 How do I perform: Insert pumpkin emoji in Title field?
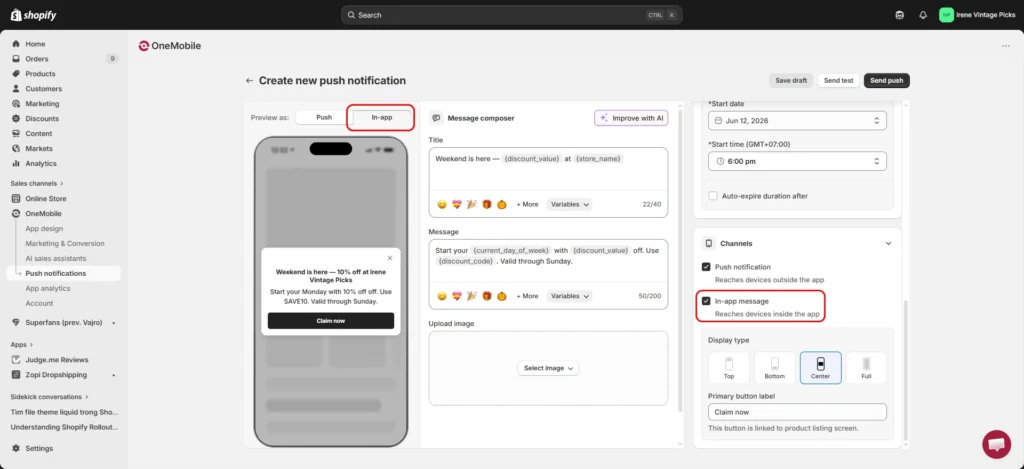tap(502, 204)
